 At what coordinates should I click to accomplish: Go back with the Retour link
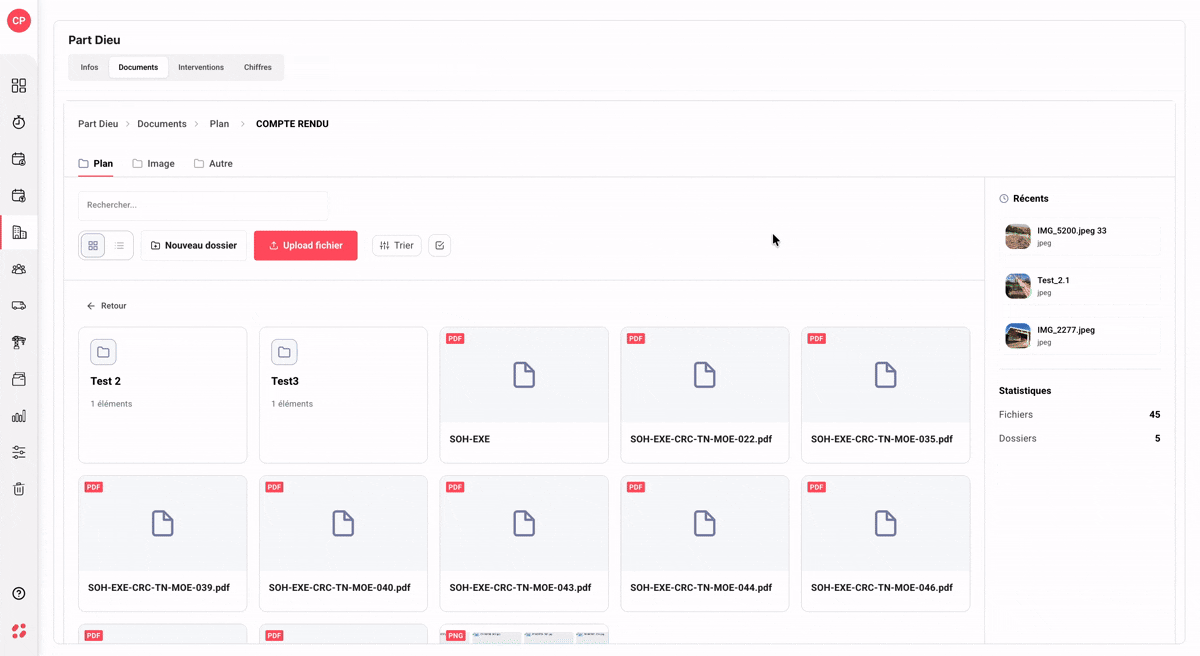pyautogui.click(x=106, y=306)
